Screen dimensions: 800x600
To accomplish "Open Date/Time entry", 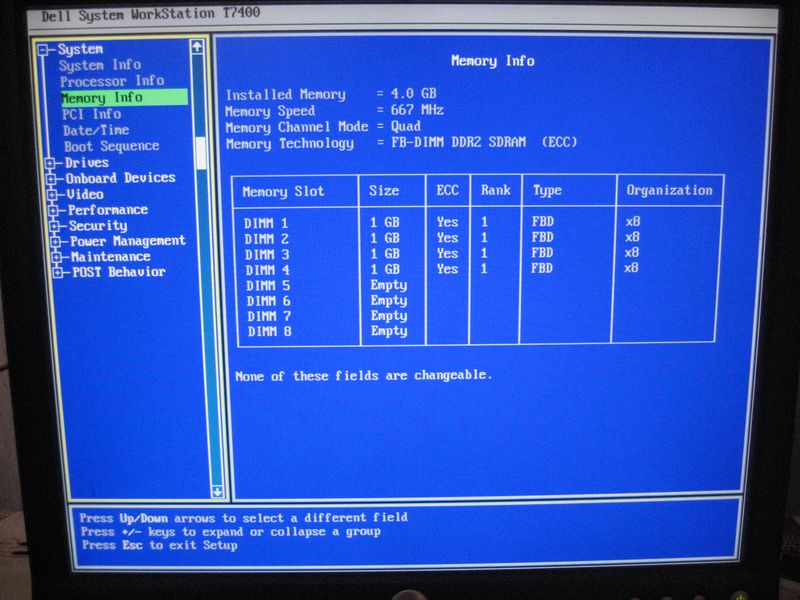I will 96,130.
